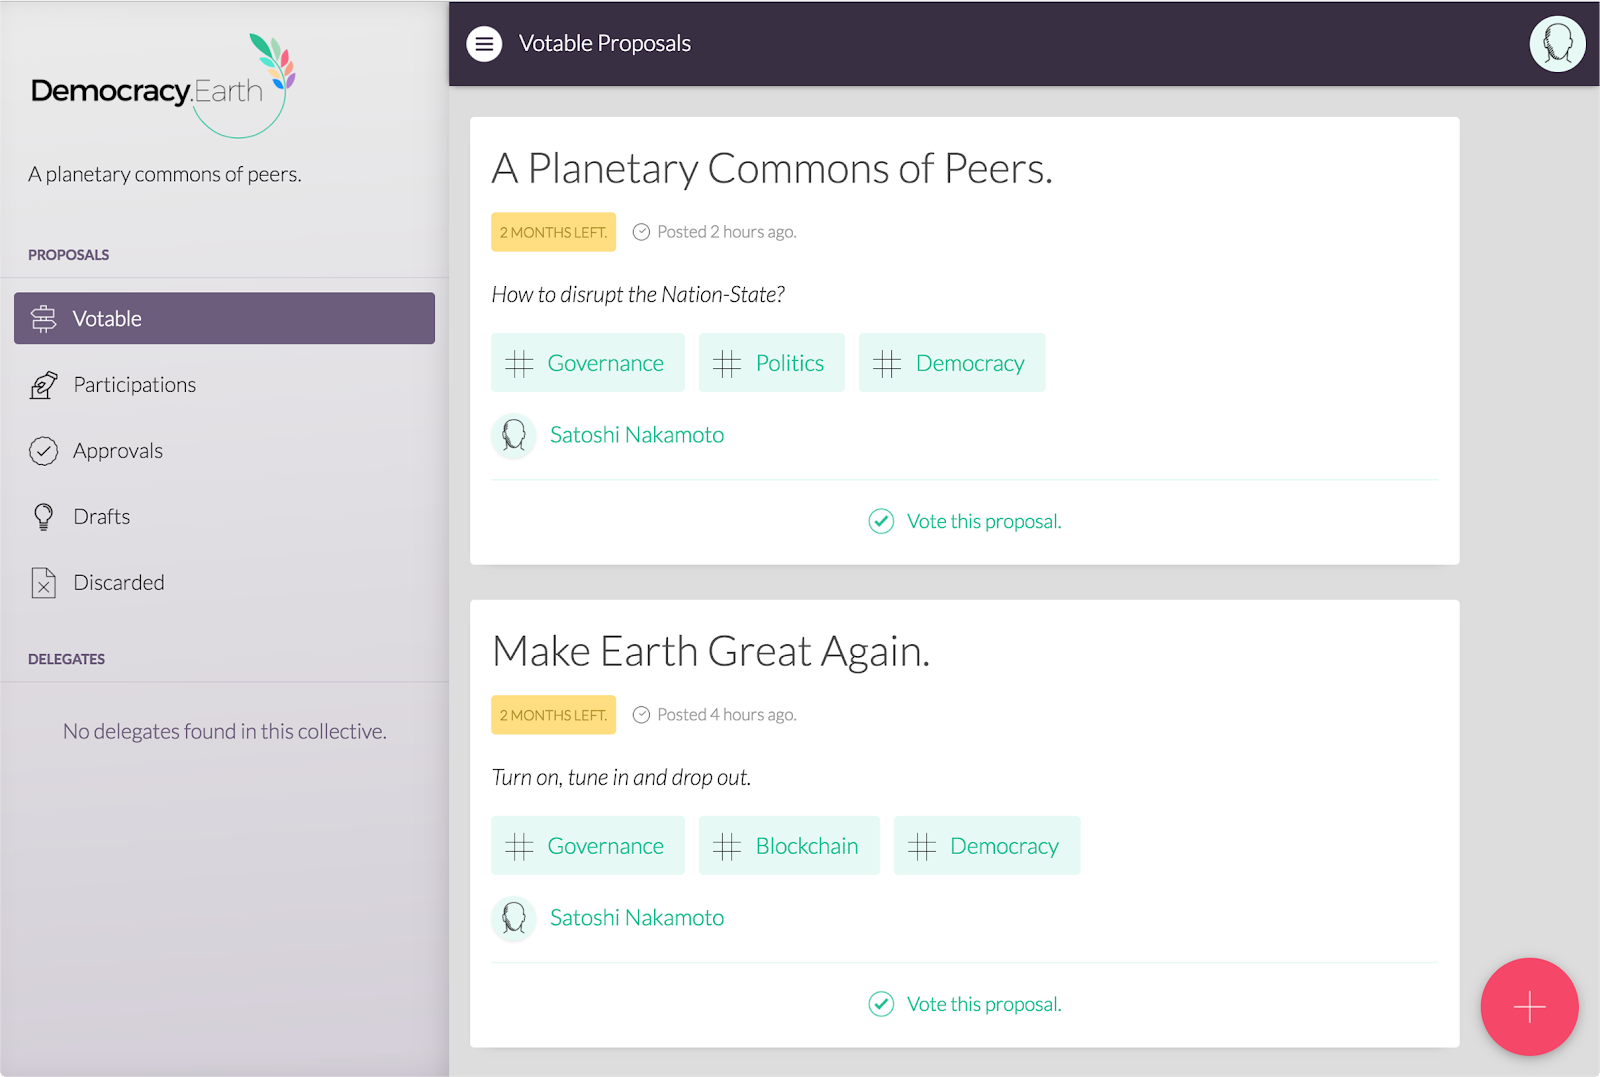Click the red plus new proposal button

tap(1529, 1007)
